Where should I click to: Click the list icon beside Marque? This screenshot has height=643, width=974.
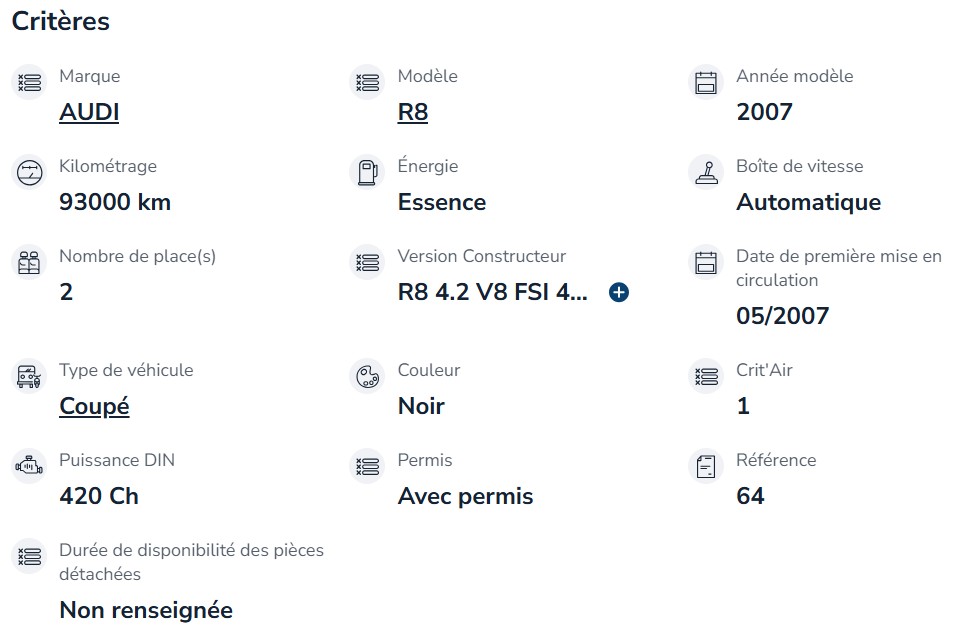coord(29,82)
